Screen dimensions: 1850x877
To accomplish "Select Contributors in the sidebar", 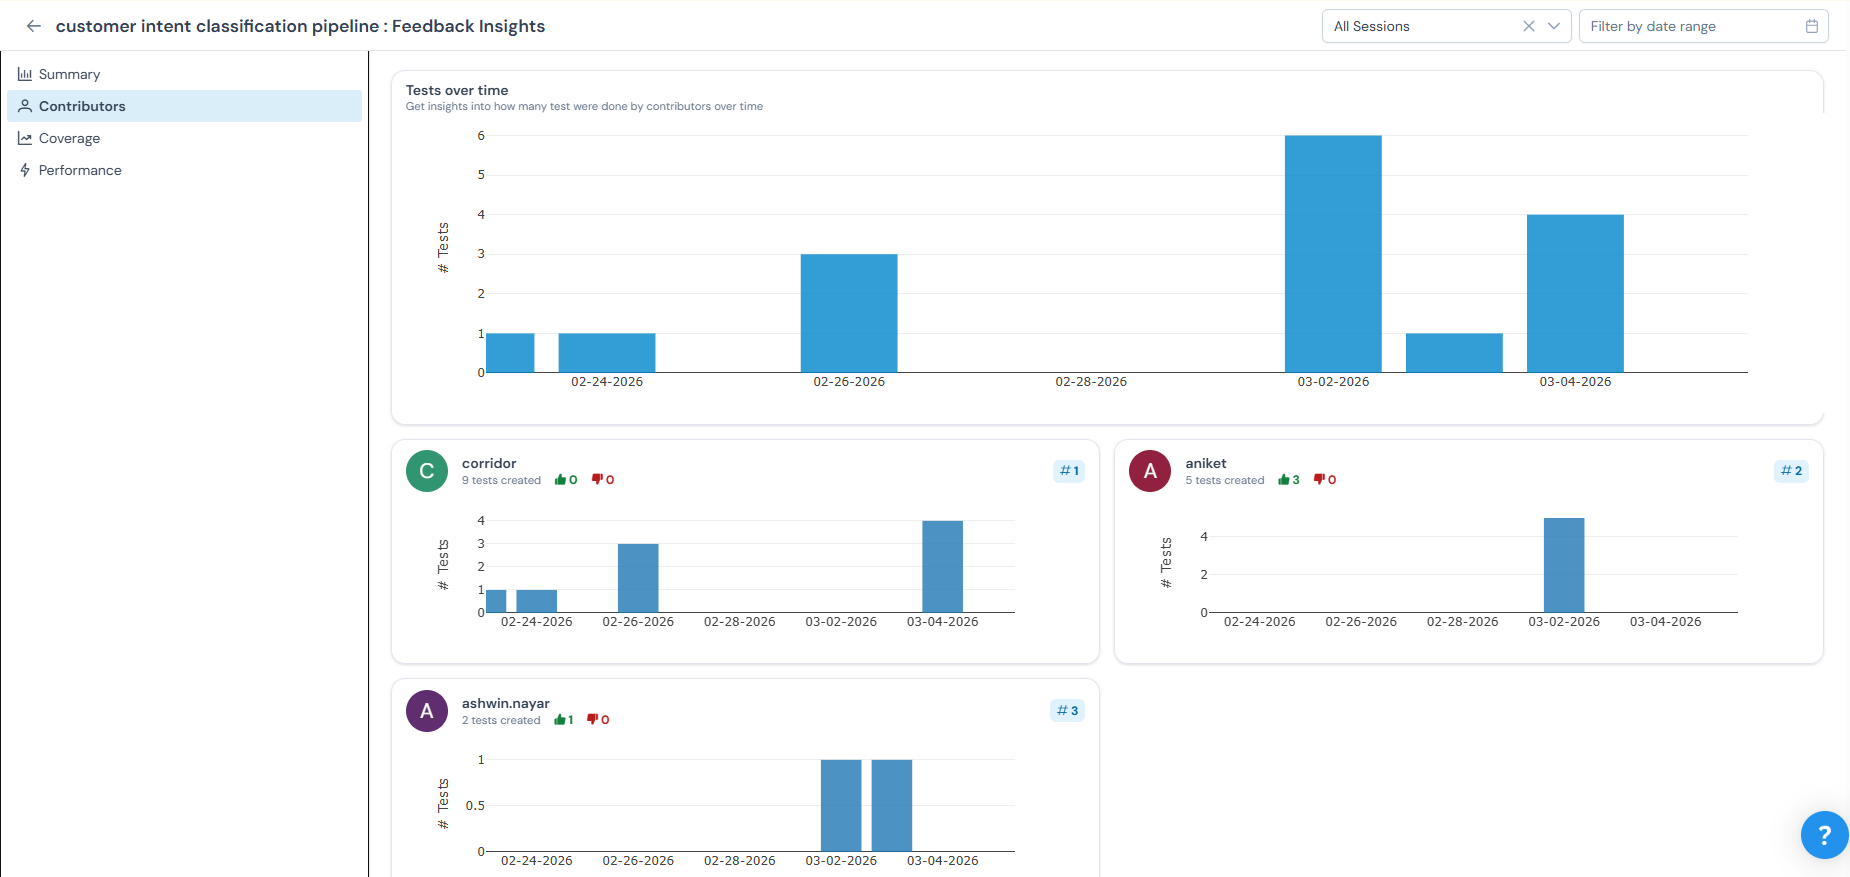I will tap(82, 106).
